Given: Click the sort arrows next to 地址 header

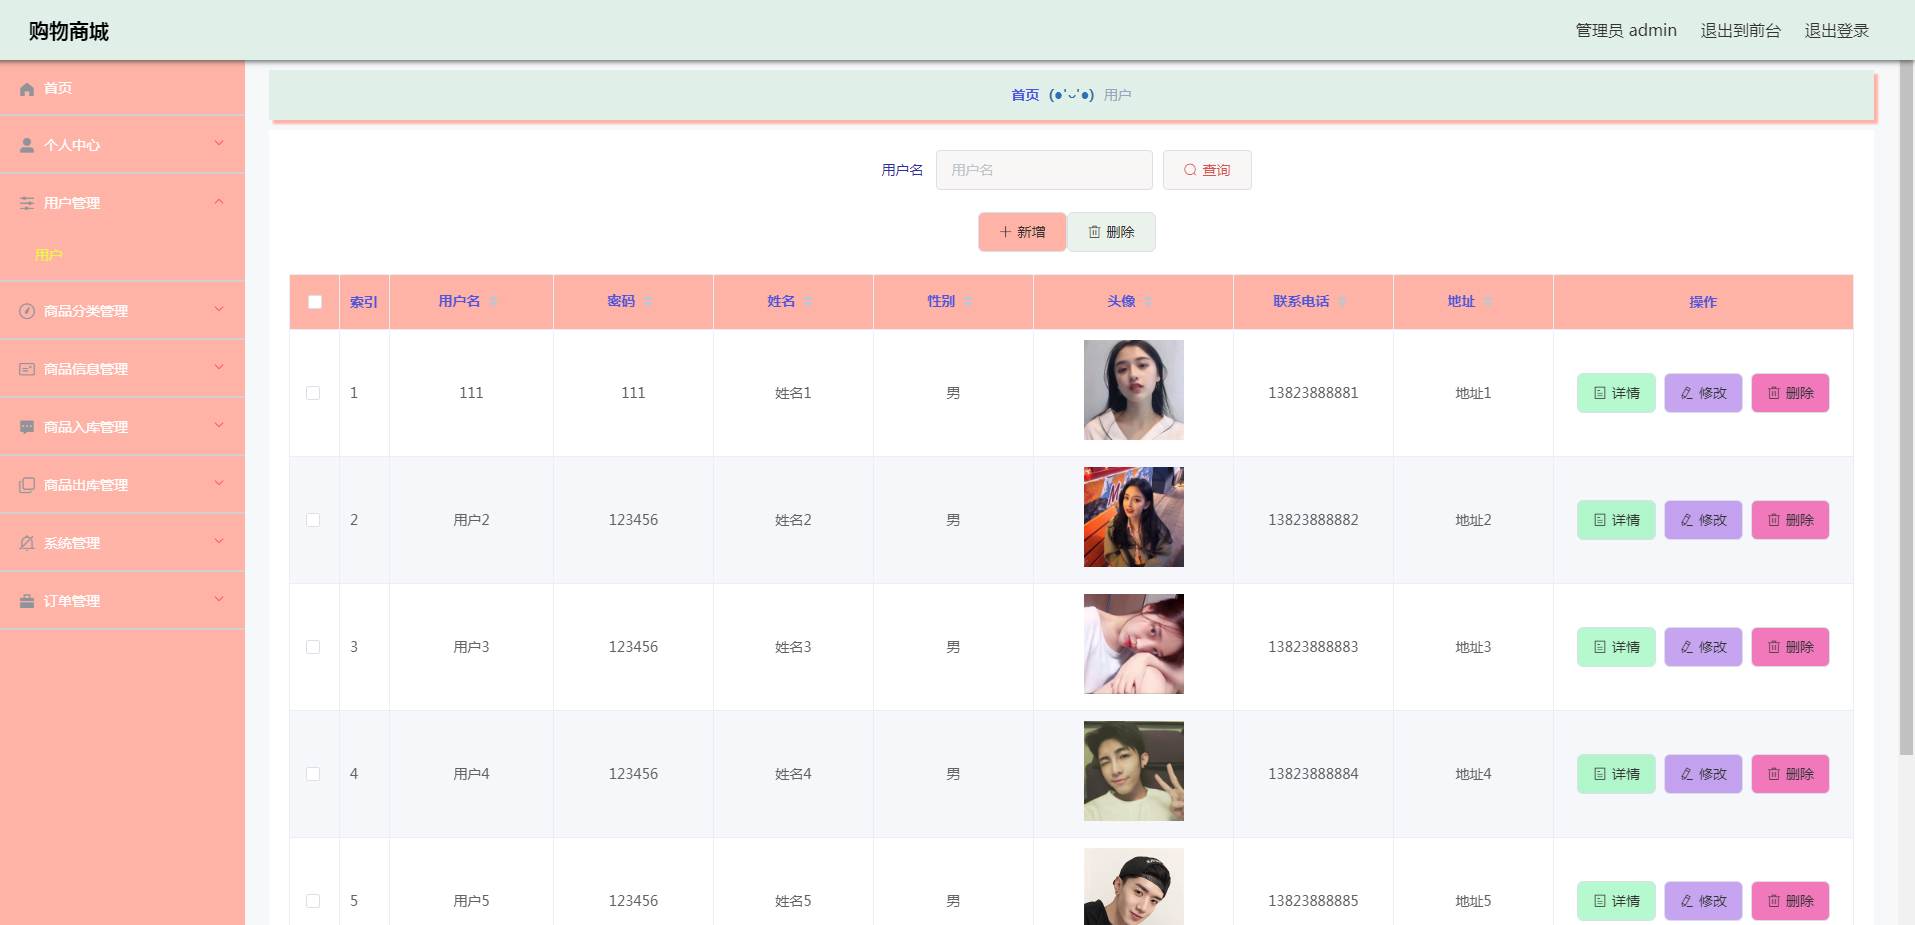Looking at the screenshot, I should pos(1488,302).
